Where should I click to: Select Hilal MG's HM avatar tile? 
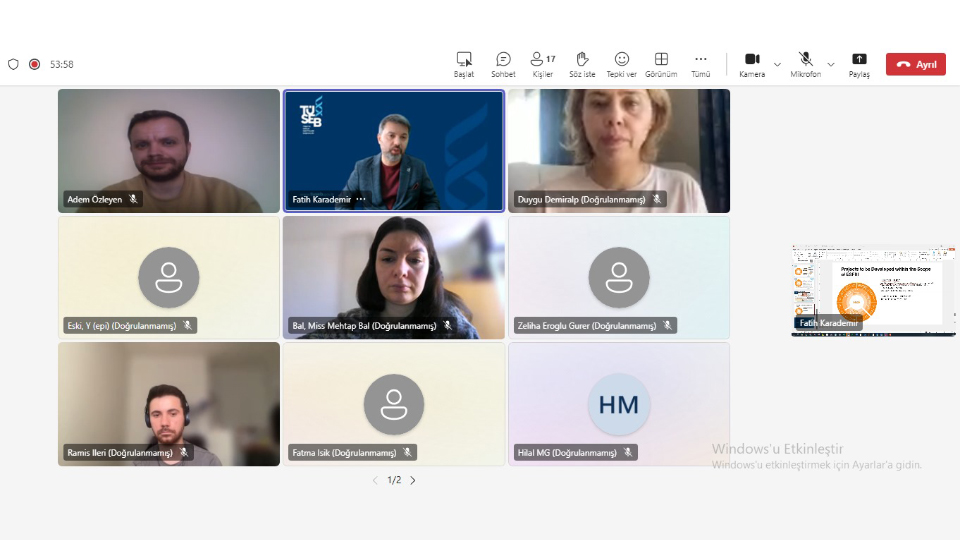click(x=619, y=404)
